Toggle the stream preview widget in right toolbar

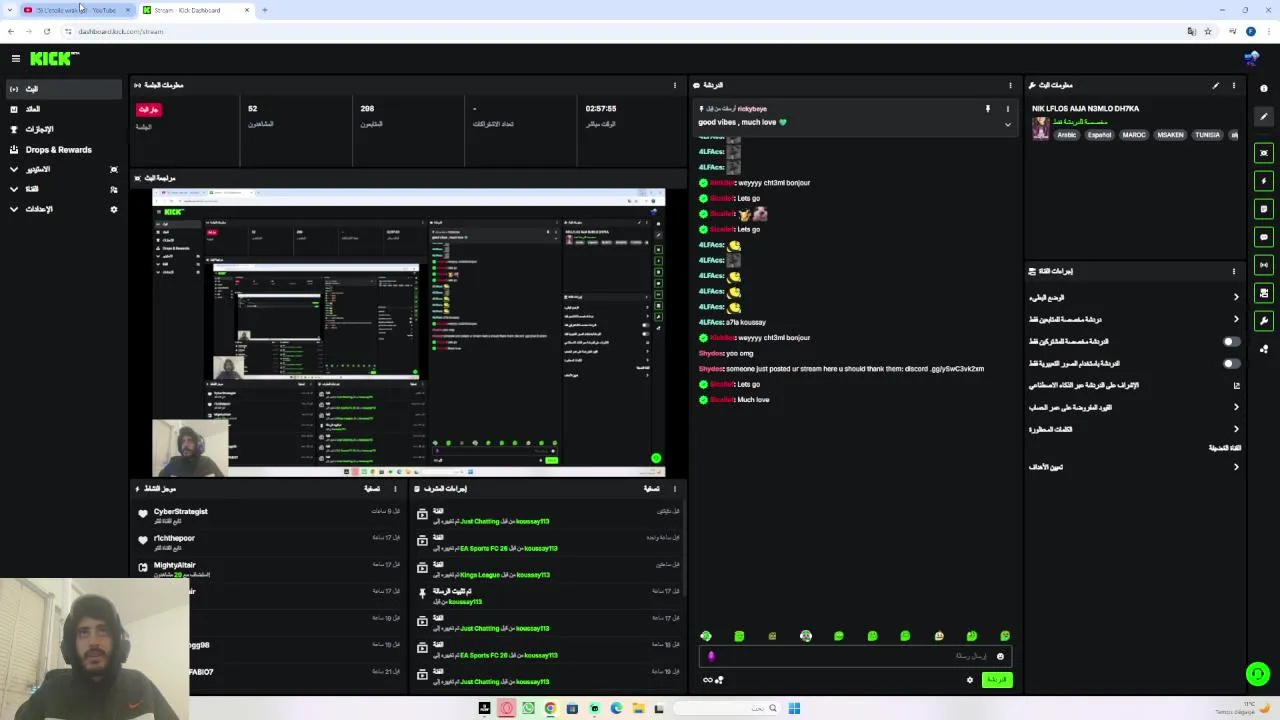tap(1264, 153)
